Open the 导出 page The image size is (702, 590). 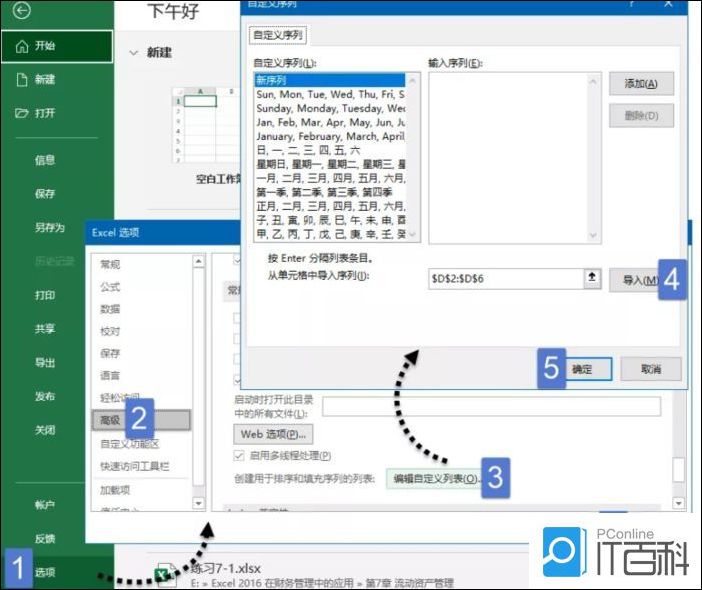coord(45,362)
